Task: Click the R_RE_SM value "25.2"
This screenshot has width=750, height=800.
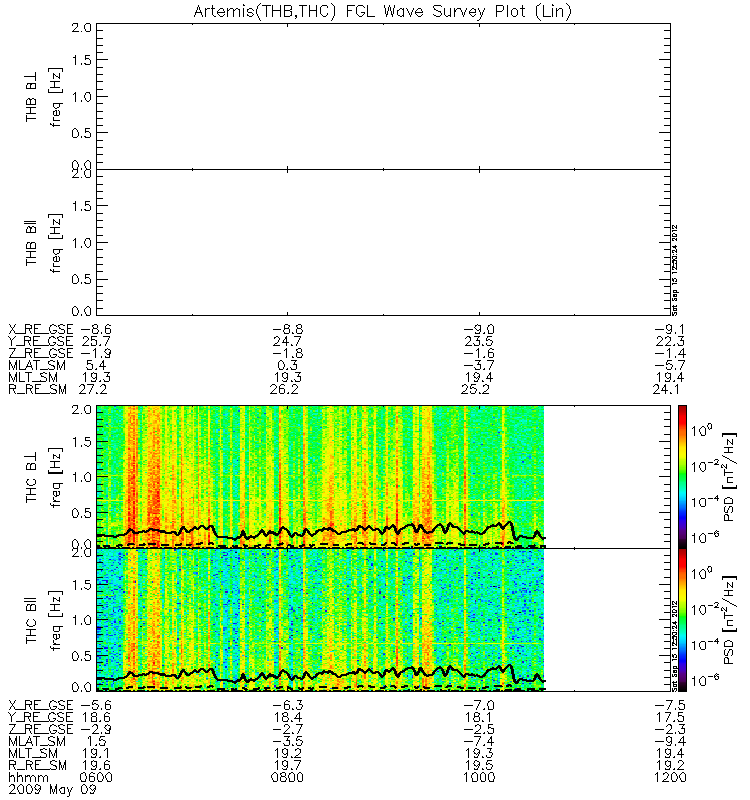Action: click(475, 389)
